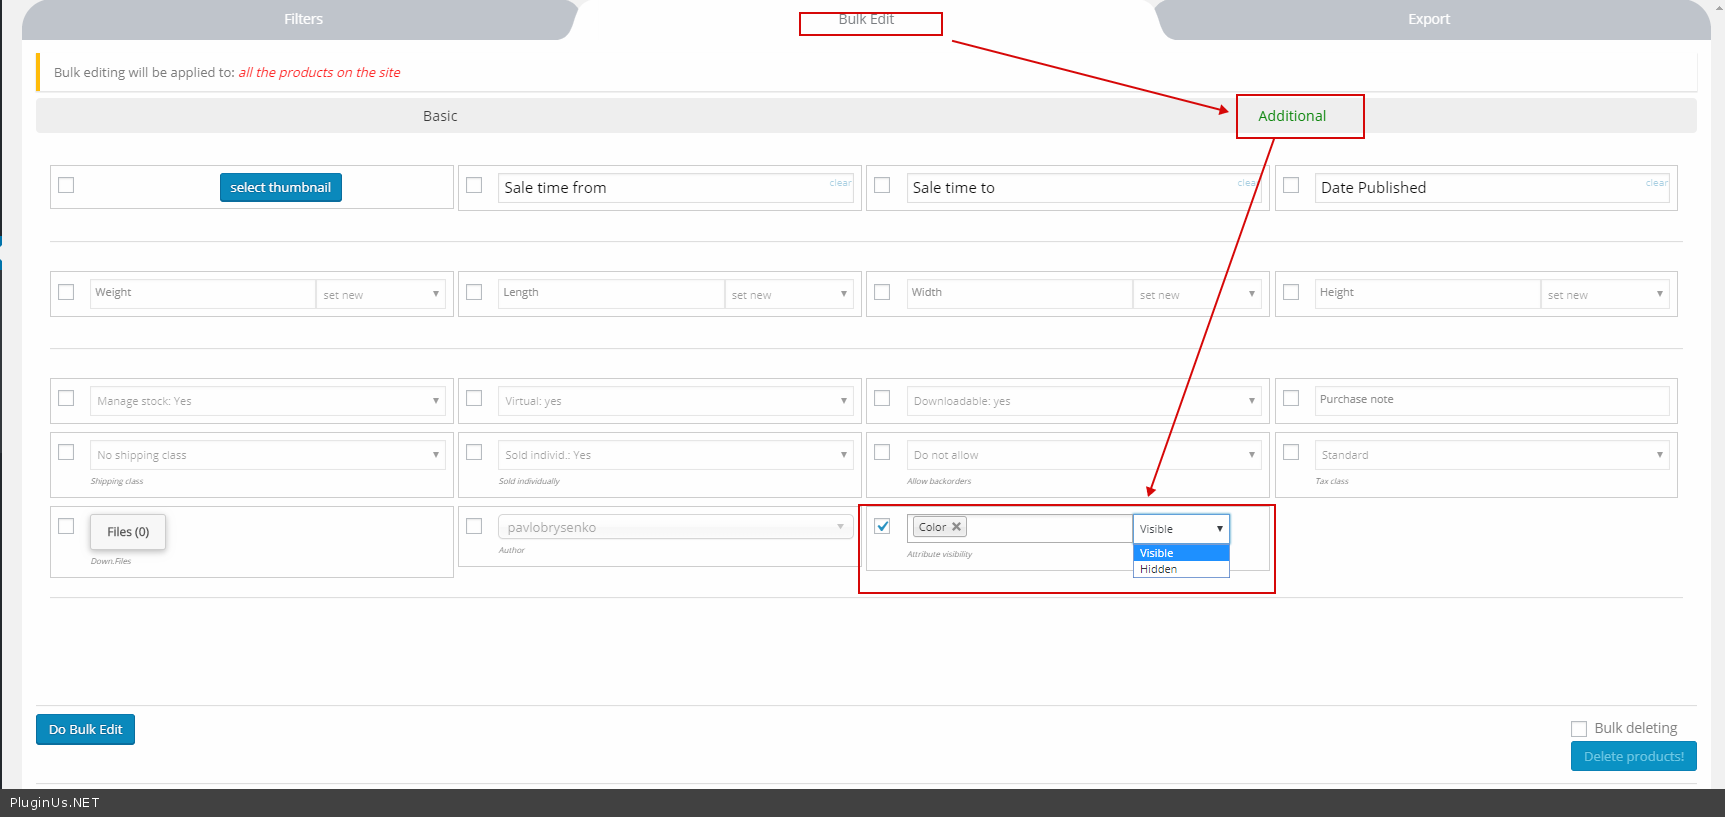
Task: Clear the Sale time from field
Action: coord(840,183)
